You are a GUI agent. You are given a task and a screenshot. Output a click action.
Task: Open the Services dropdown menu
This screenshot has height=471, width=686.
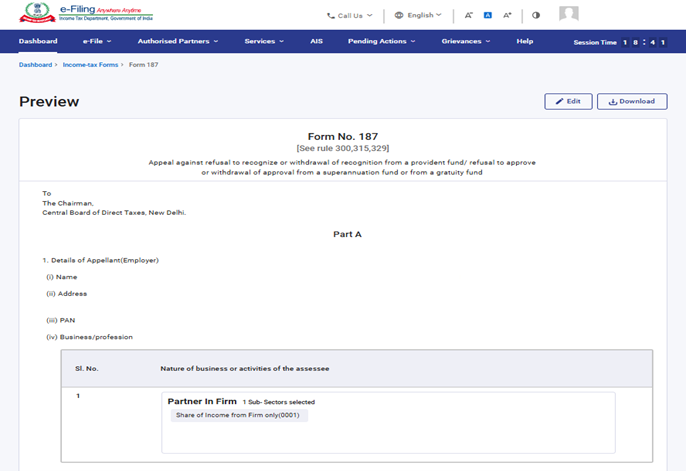pos(264,42)
